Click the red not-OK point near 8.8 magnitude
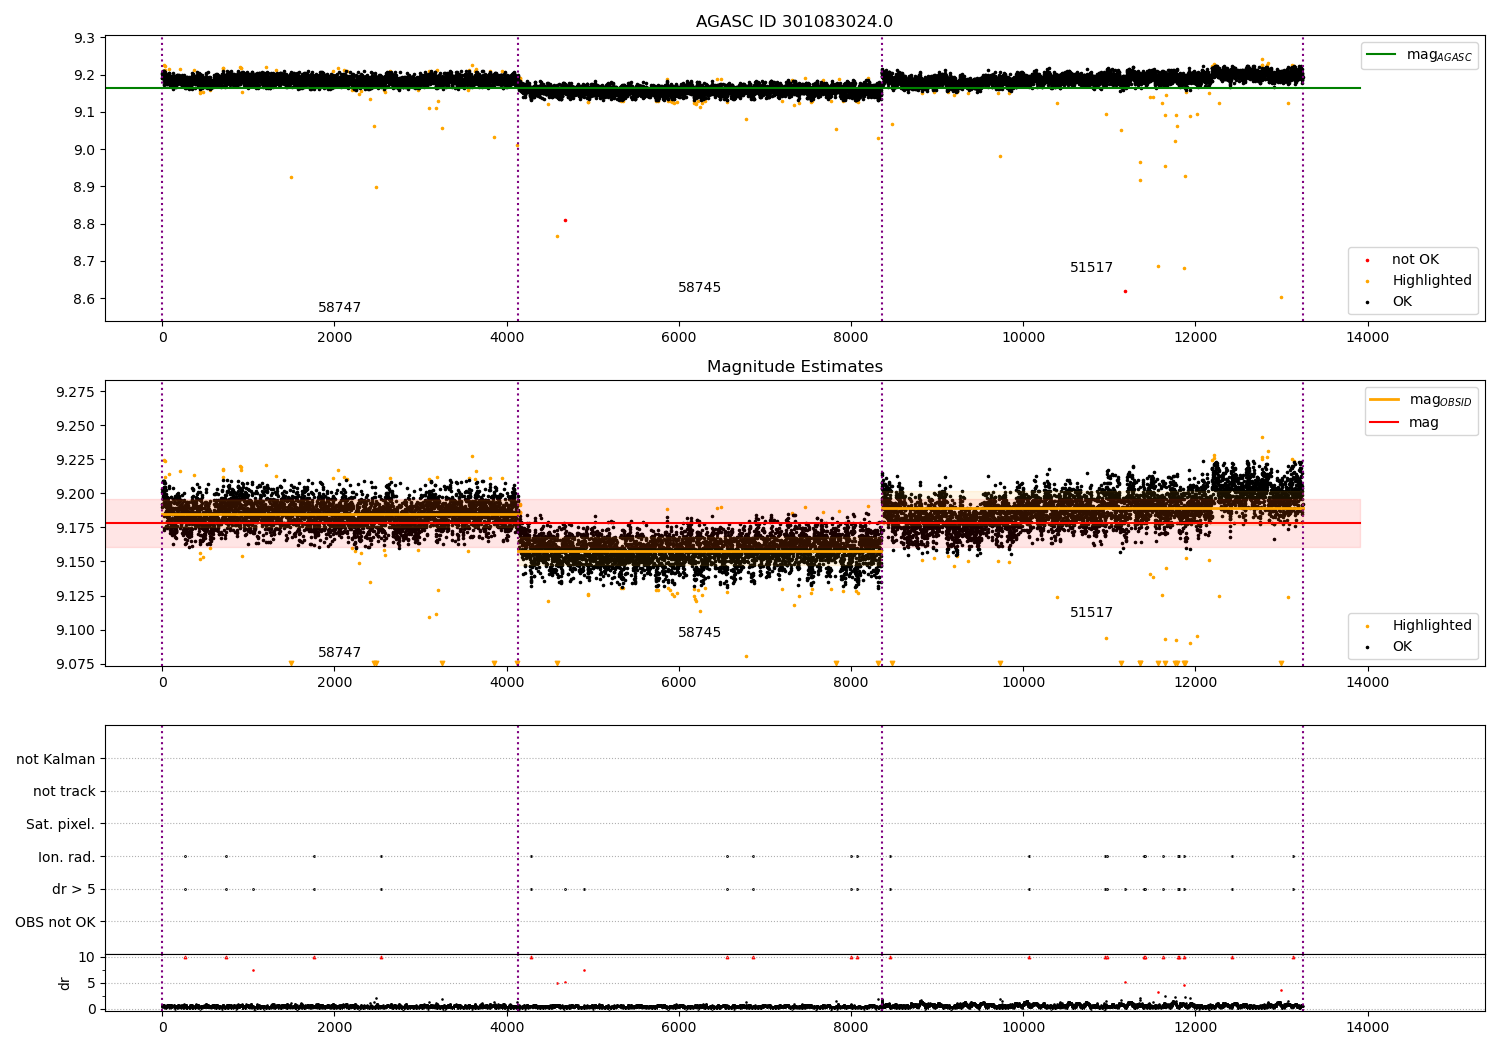Viewport: 1500px width, 1050px height. coord(565,220)
